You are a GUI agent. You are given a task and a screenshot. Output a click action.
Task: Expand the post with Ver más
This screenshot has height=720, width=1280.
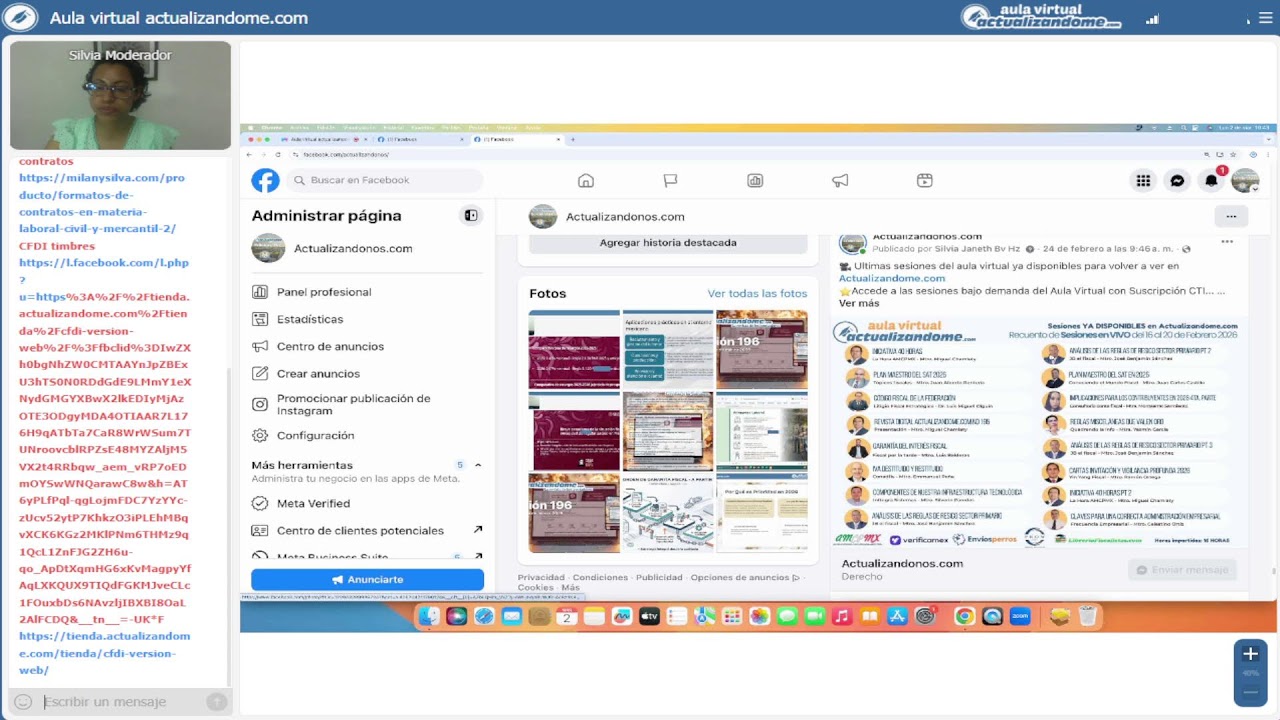859,303
